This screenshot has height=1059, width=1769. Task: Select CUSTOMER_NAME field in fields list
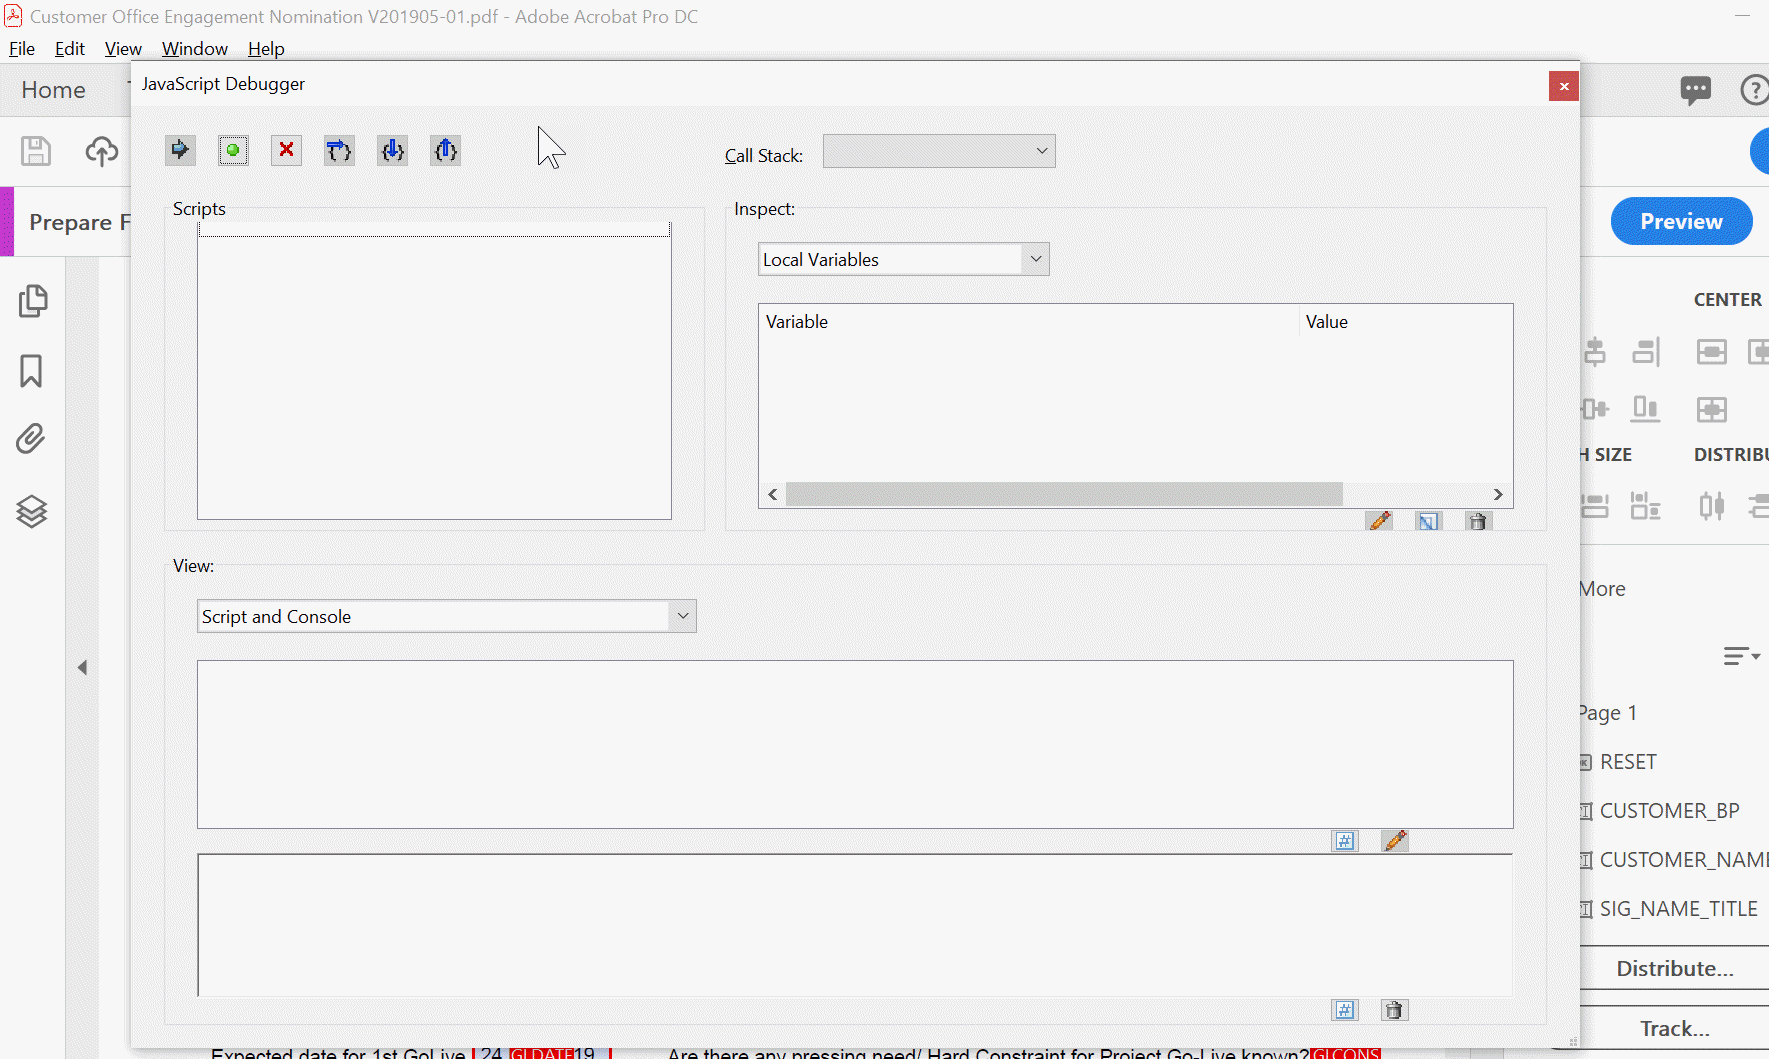click(x=1684, y=860)
